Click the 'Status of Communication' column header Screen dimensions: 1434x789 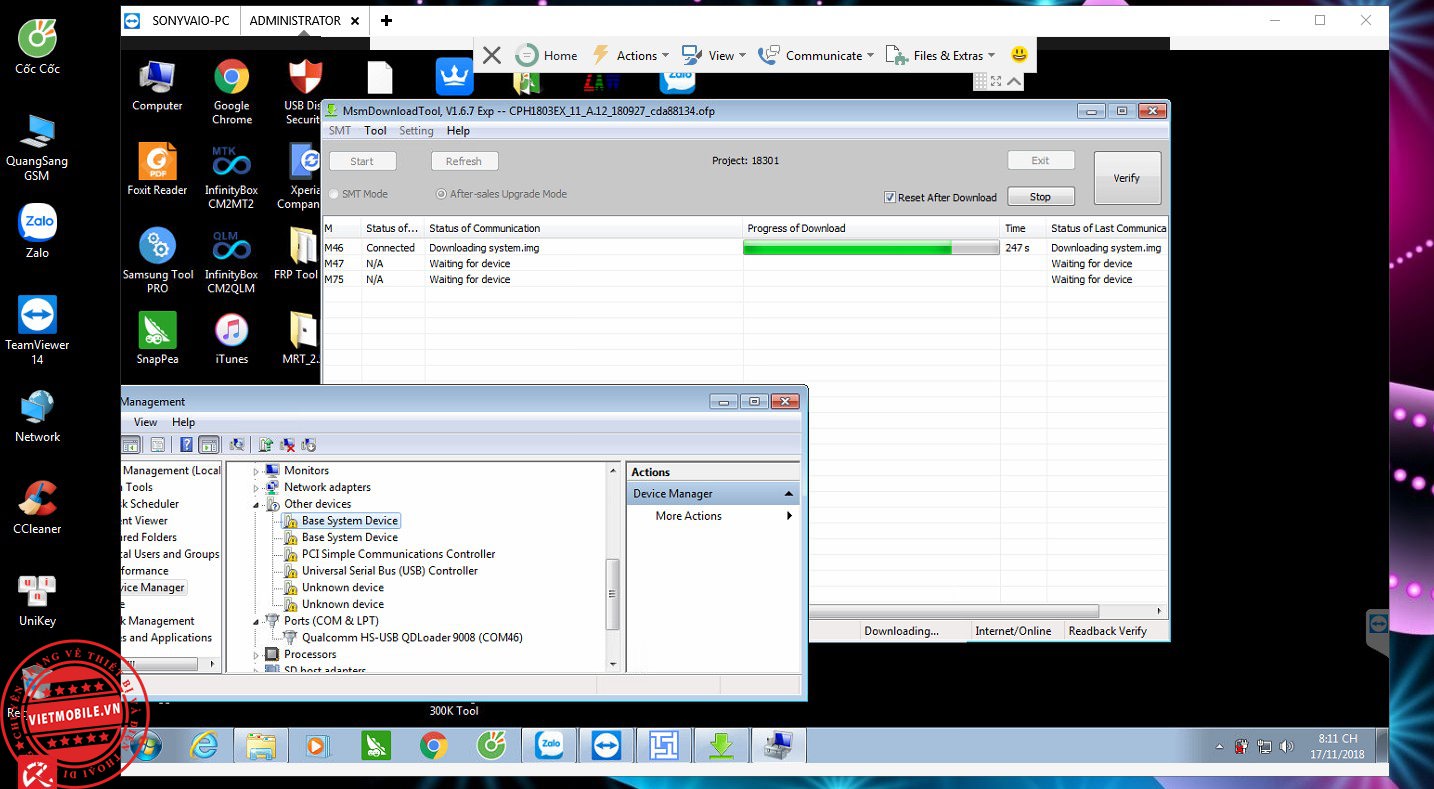point(584,228)
